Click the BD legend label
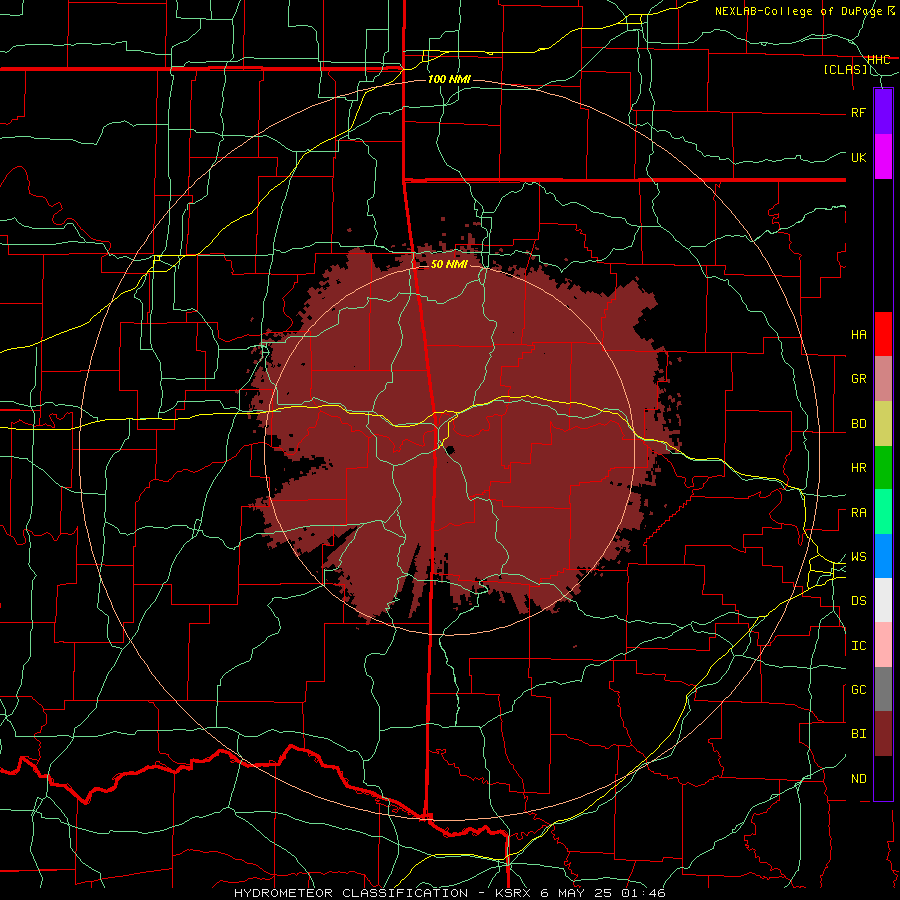This screenshot has width=900, height=900. (x=858, y=424)
